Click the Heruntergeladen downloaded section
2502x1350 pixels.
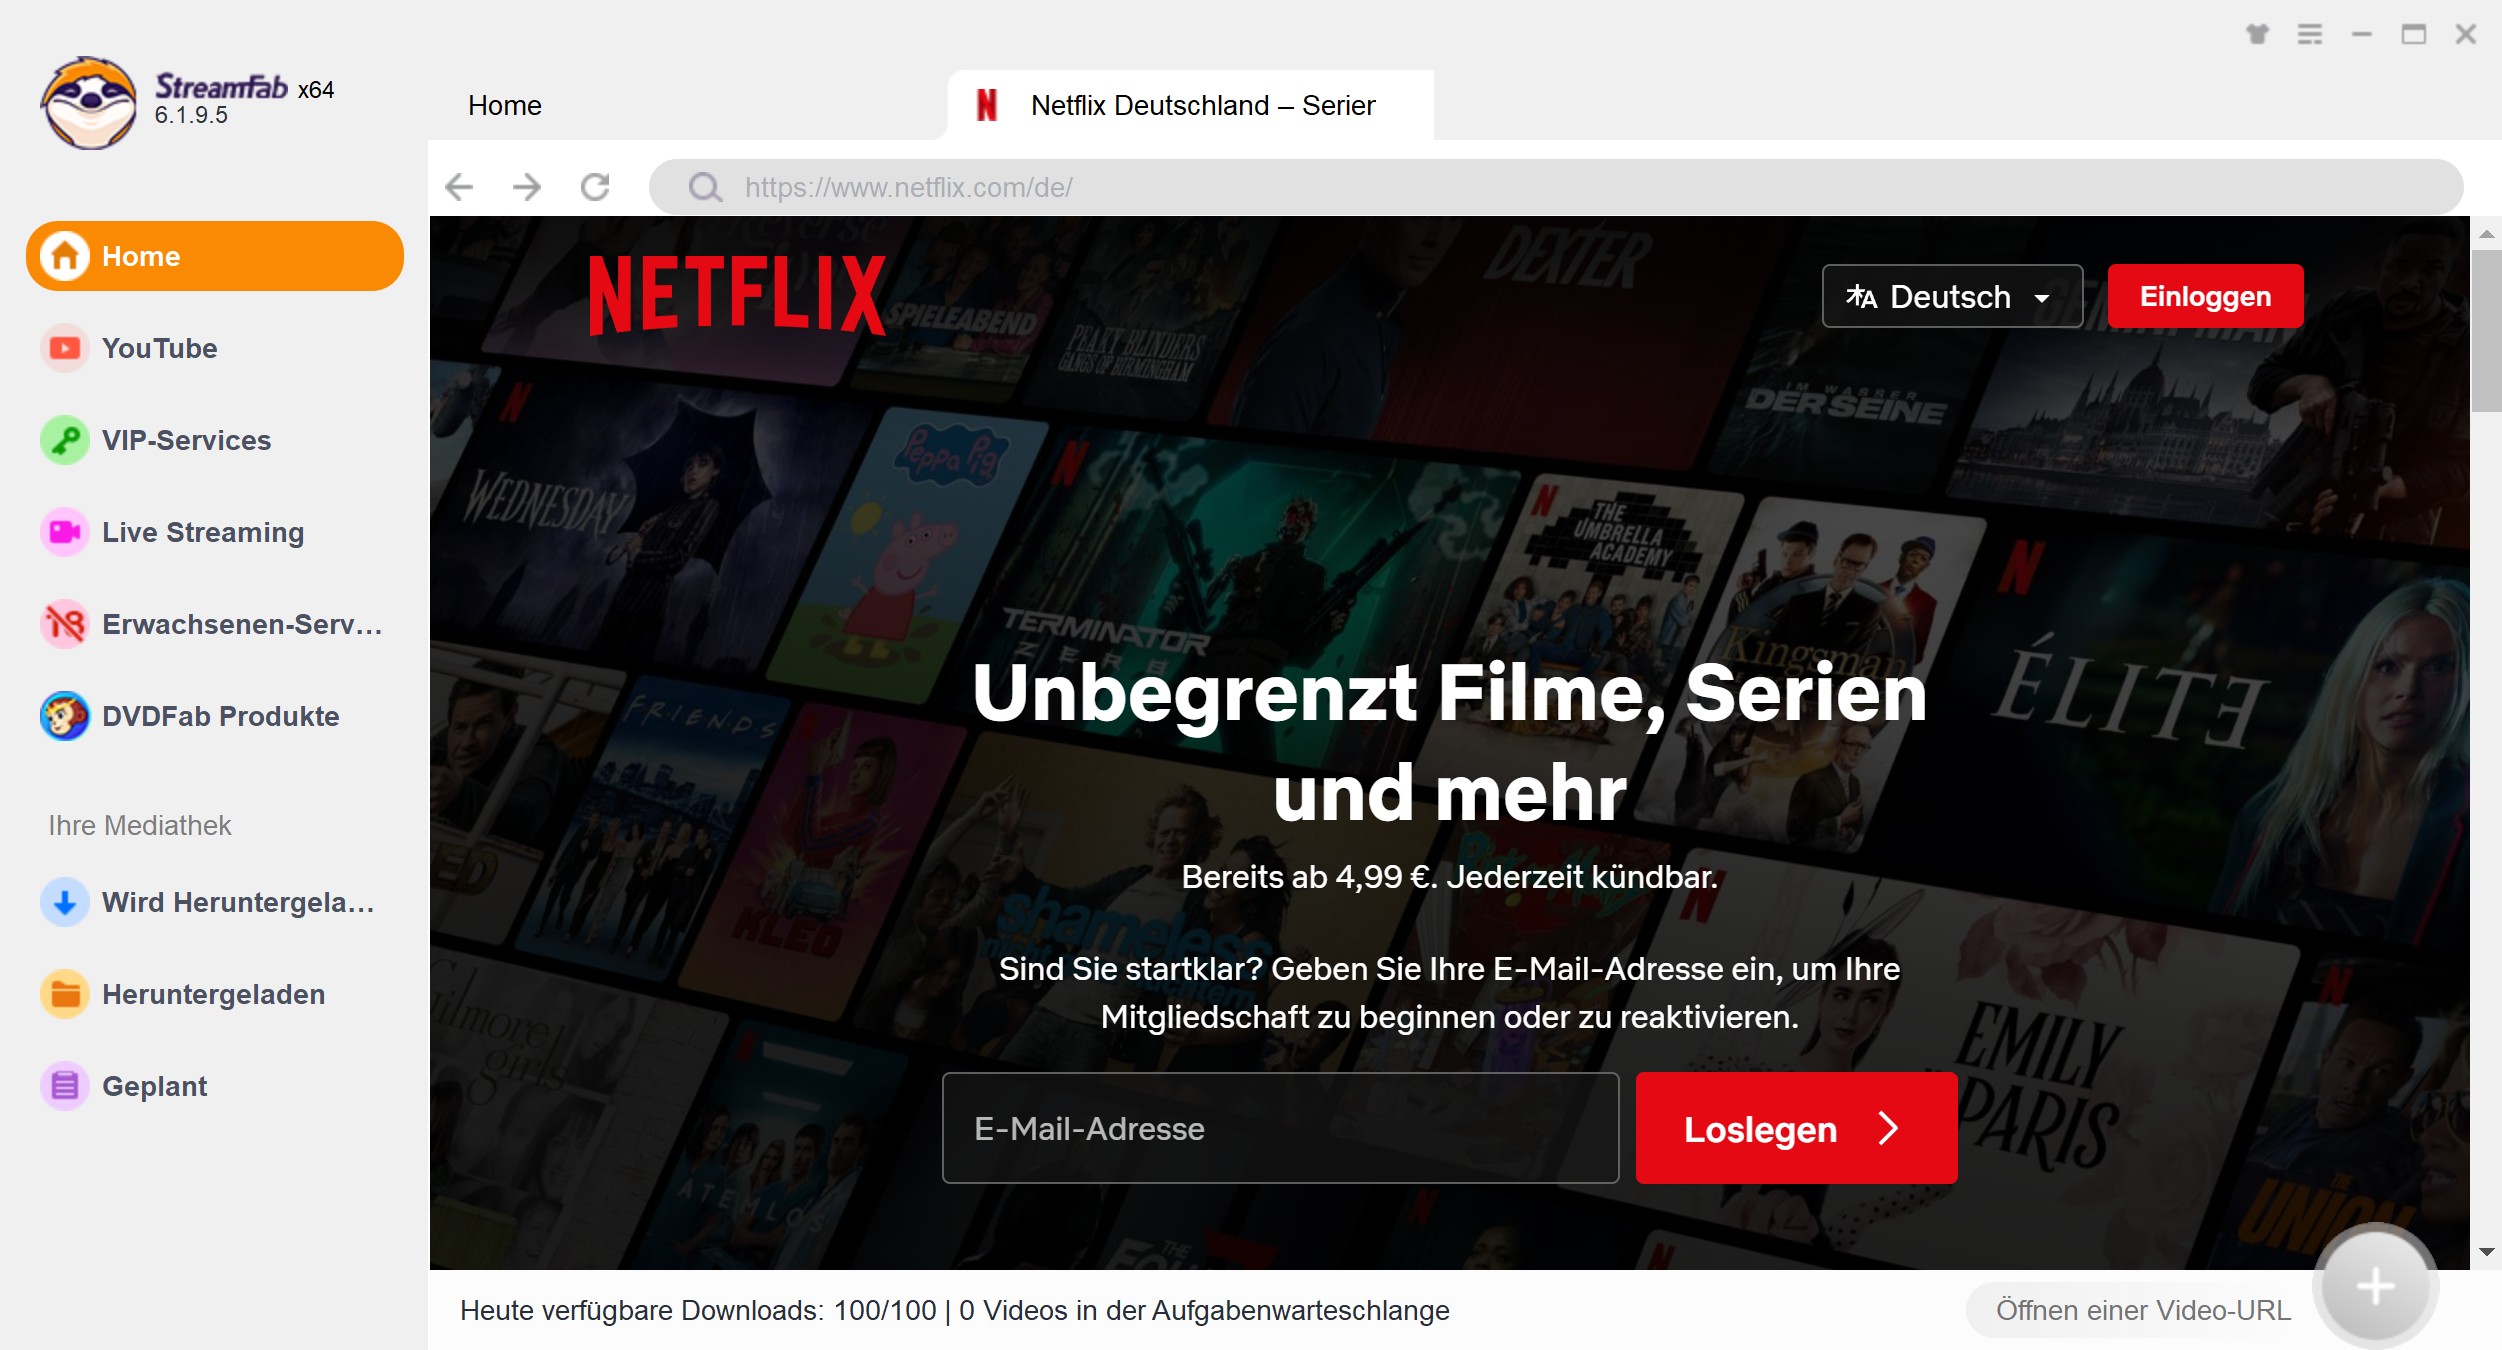[x=214, y=993]
